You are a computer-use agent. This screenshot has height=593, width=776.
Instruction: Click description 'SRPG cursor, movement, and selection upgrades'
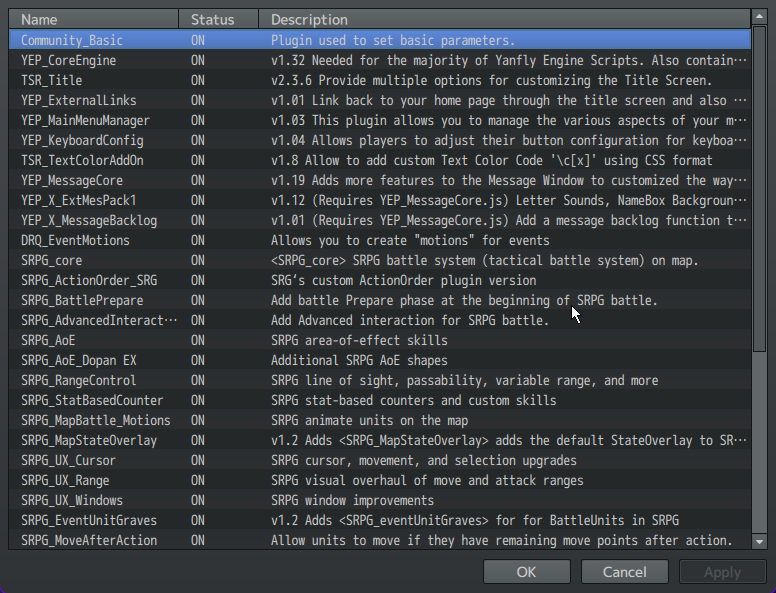[424, 461]
